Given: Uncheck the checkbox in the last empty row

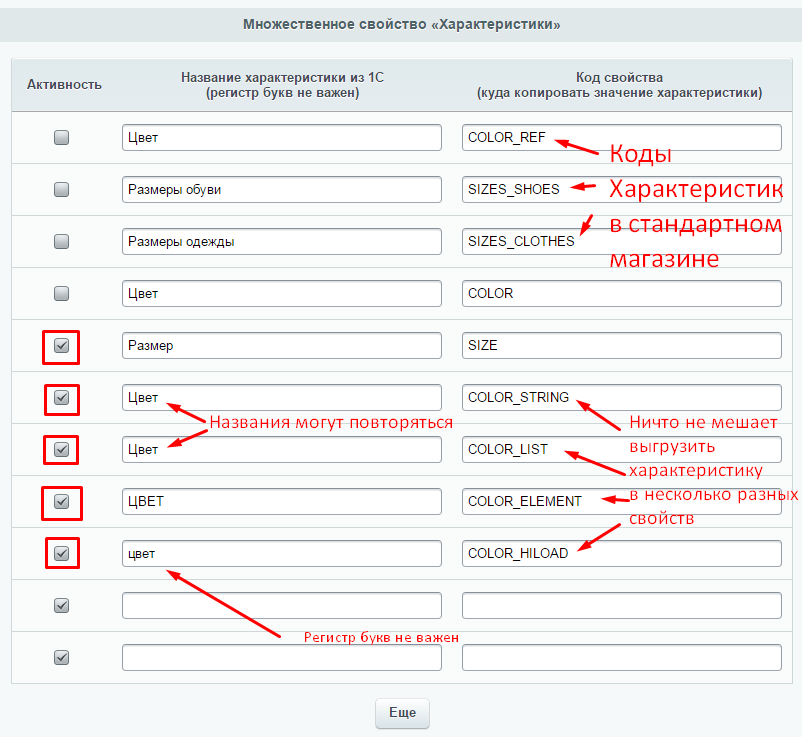Looking at the screenshot, I should point(61,658).
